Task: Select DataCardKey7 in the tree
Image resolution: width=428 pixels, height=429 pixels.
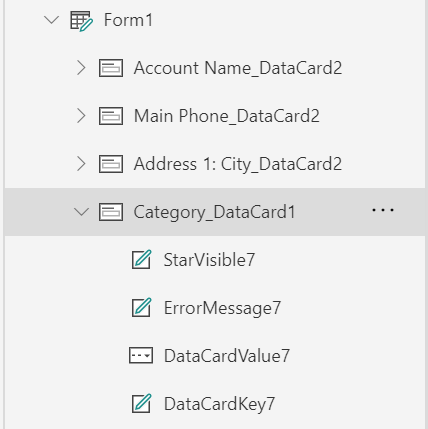Action: (219, 404)
